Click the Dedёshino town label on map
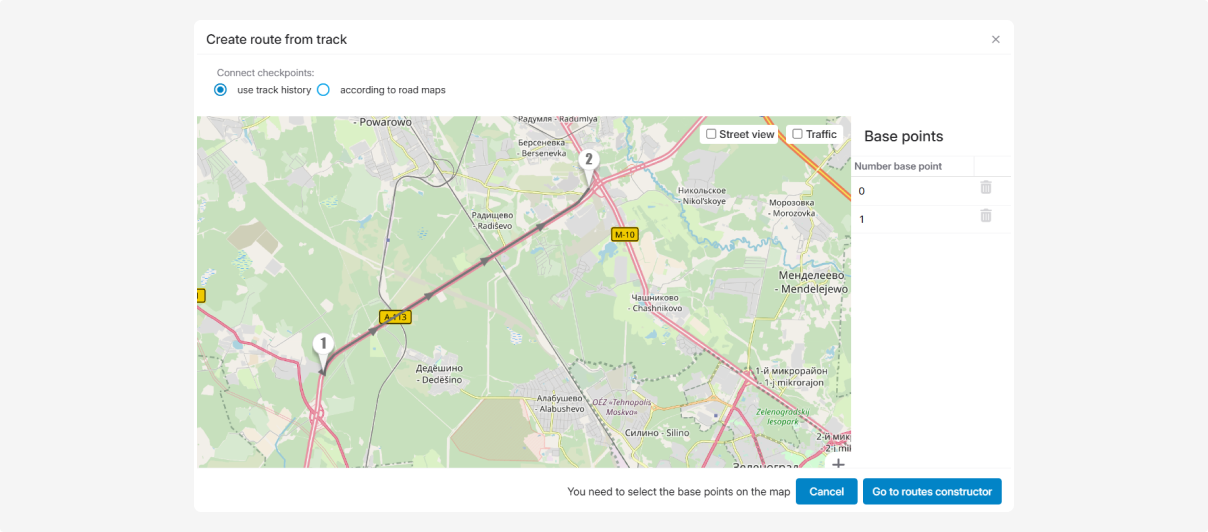The image size is (1208, 532). coord(439,374)
